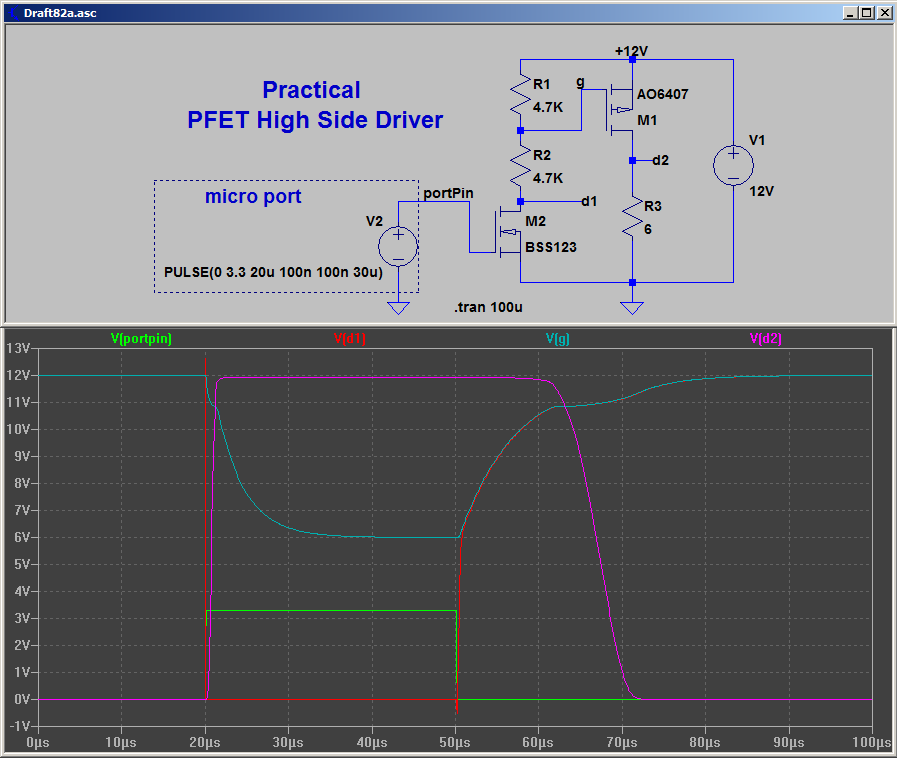897x758 pixels.
Task: Select the V2 pulse source symbol
Action: pyautogui.click(x=398, y=246)
